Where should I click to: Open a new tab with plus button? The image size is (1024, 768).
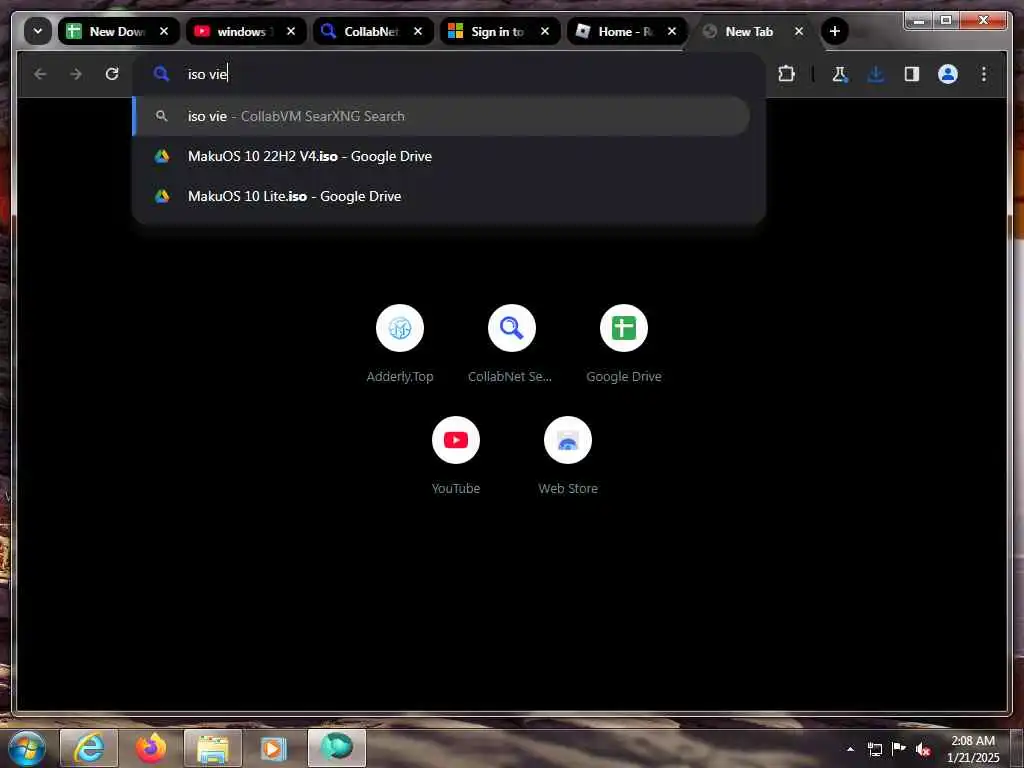(x=835, y=31)
